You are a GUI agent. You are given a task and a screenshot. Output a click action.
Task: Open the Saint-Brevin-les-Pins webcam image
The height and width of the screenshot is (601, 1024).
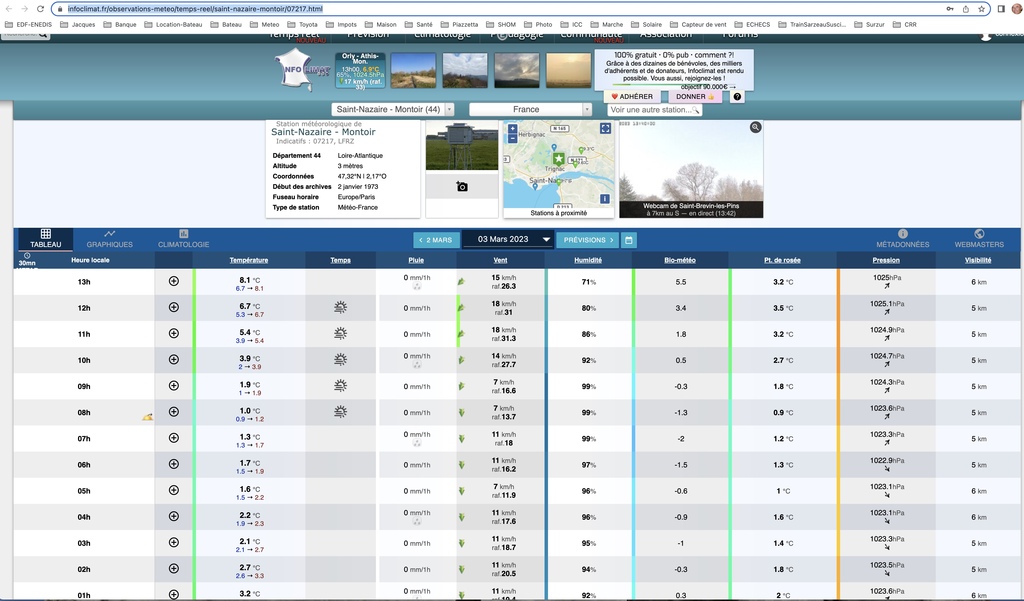(x=691, y=169)
